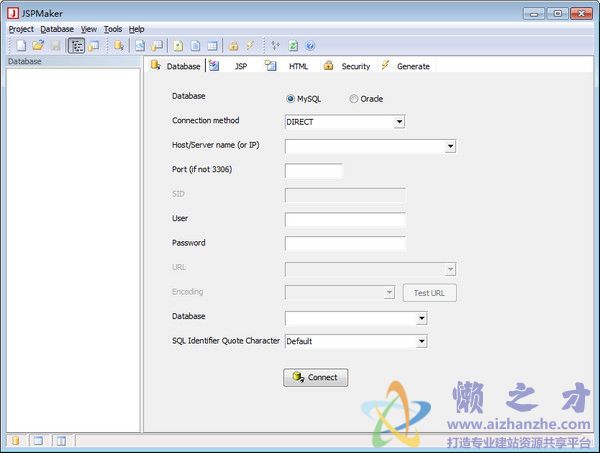Click the JSP settings toolbar icon

(140, 46)
